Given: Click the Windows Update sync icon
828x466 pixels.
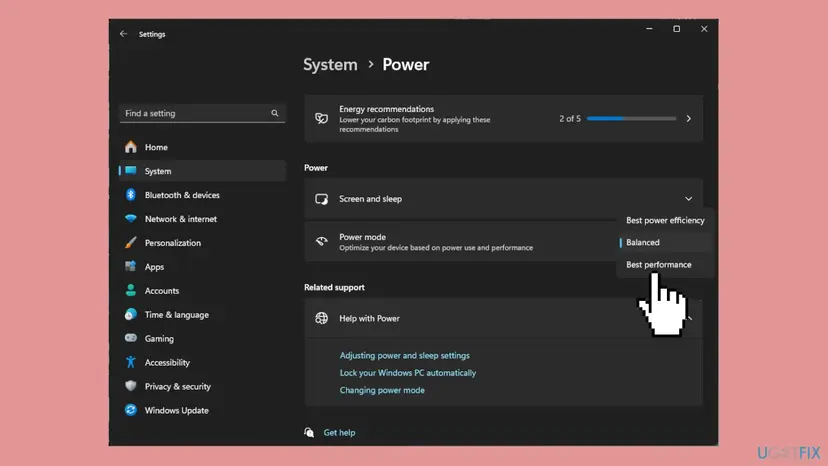Looking at the screenshot, I should click(x=131, y=410).
